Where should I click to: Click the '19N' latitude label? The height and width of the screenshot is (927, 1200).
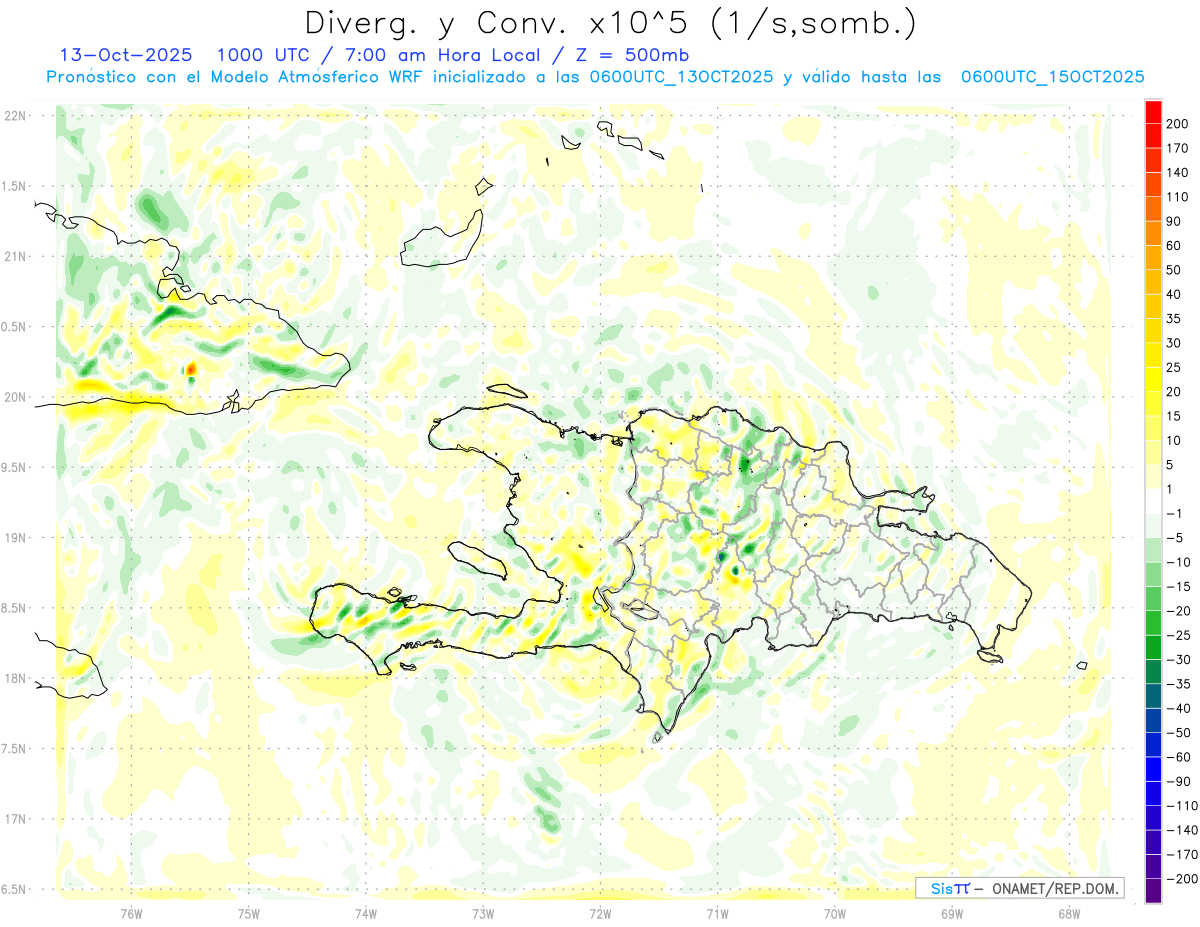[x=14, y=538]
